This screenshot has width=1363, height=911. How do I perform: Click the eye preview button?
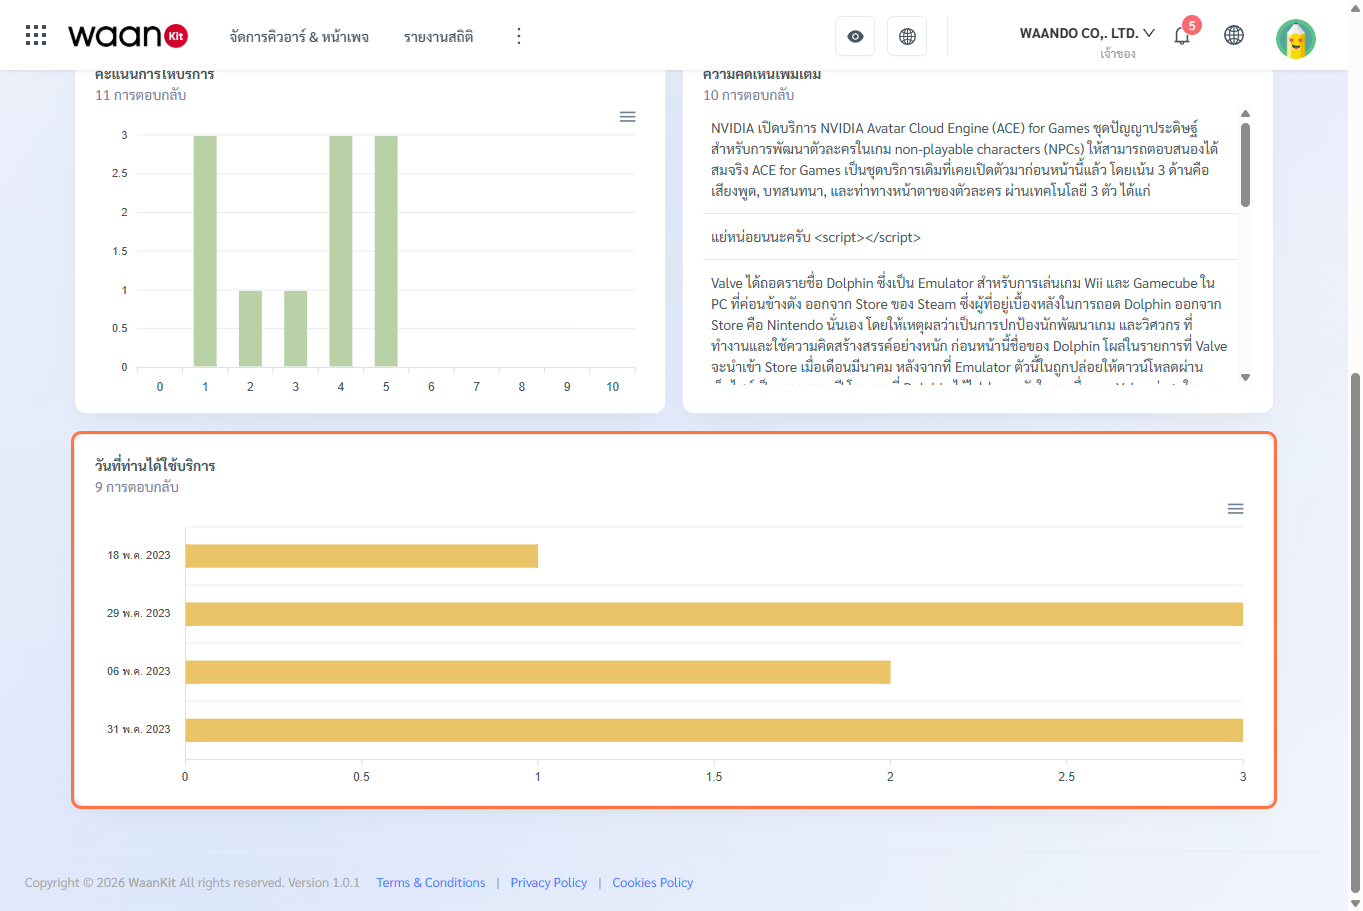tap(855, 36)
